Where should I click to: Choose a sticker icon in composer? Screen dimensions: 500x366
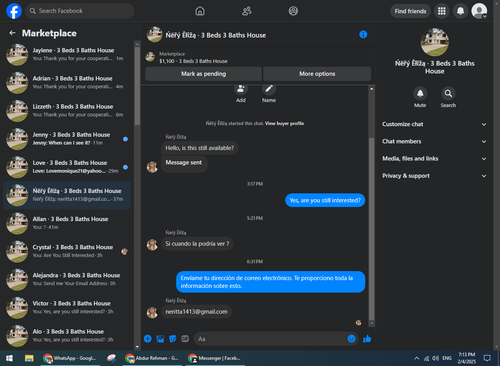click(x=173, y=339)
